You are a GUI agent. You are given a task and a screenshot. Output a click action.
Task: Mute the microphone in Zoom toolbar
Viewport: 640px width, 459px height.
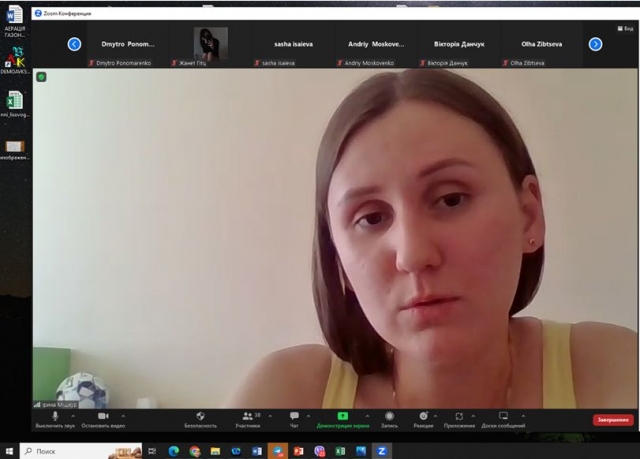tap(55, 419)
